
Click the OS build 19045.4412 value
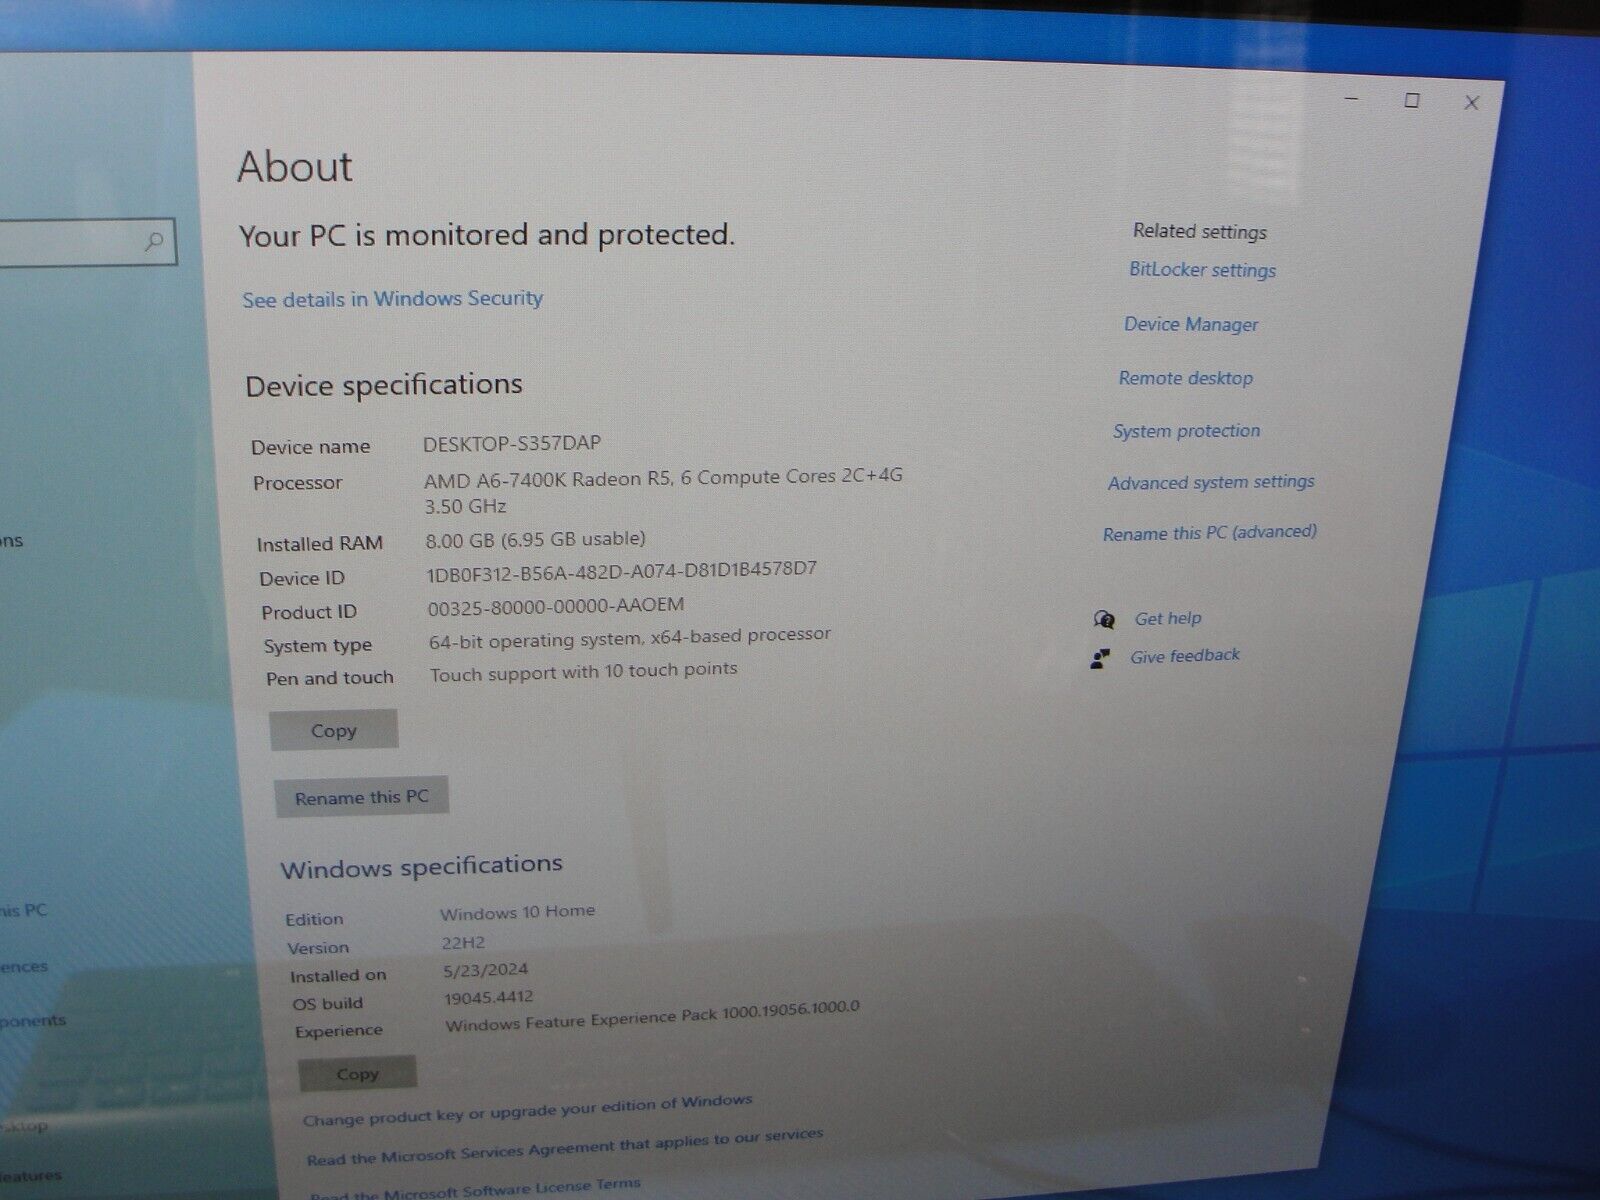coord(489,998)
